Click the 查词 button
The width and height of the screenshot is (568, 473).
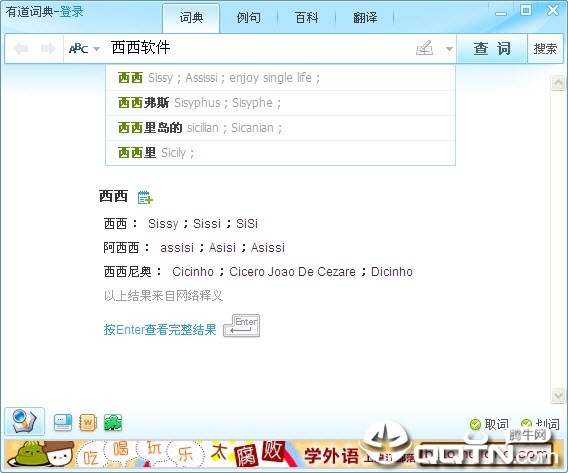click(x=492, y=48)
